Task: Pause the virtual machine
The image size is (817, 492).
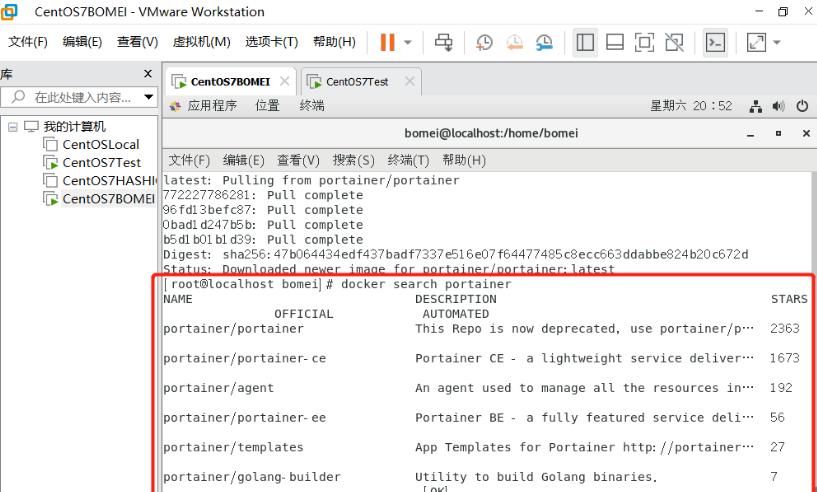Action: pos(387,42)
